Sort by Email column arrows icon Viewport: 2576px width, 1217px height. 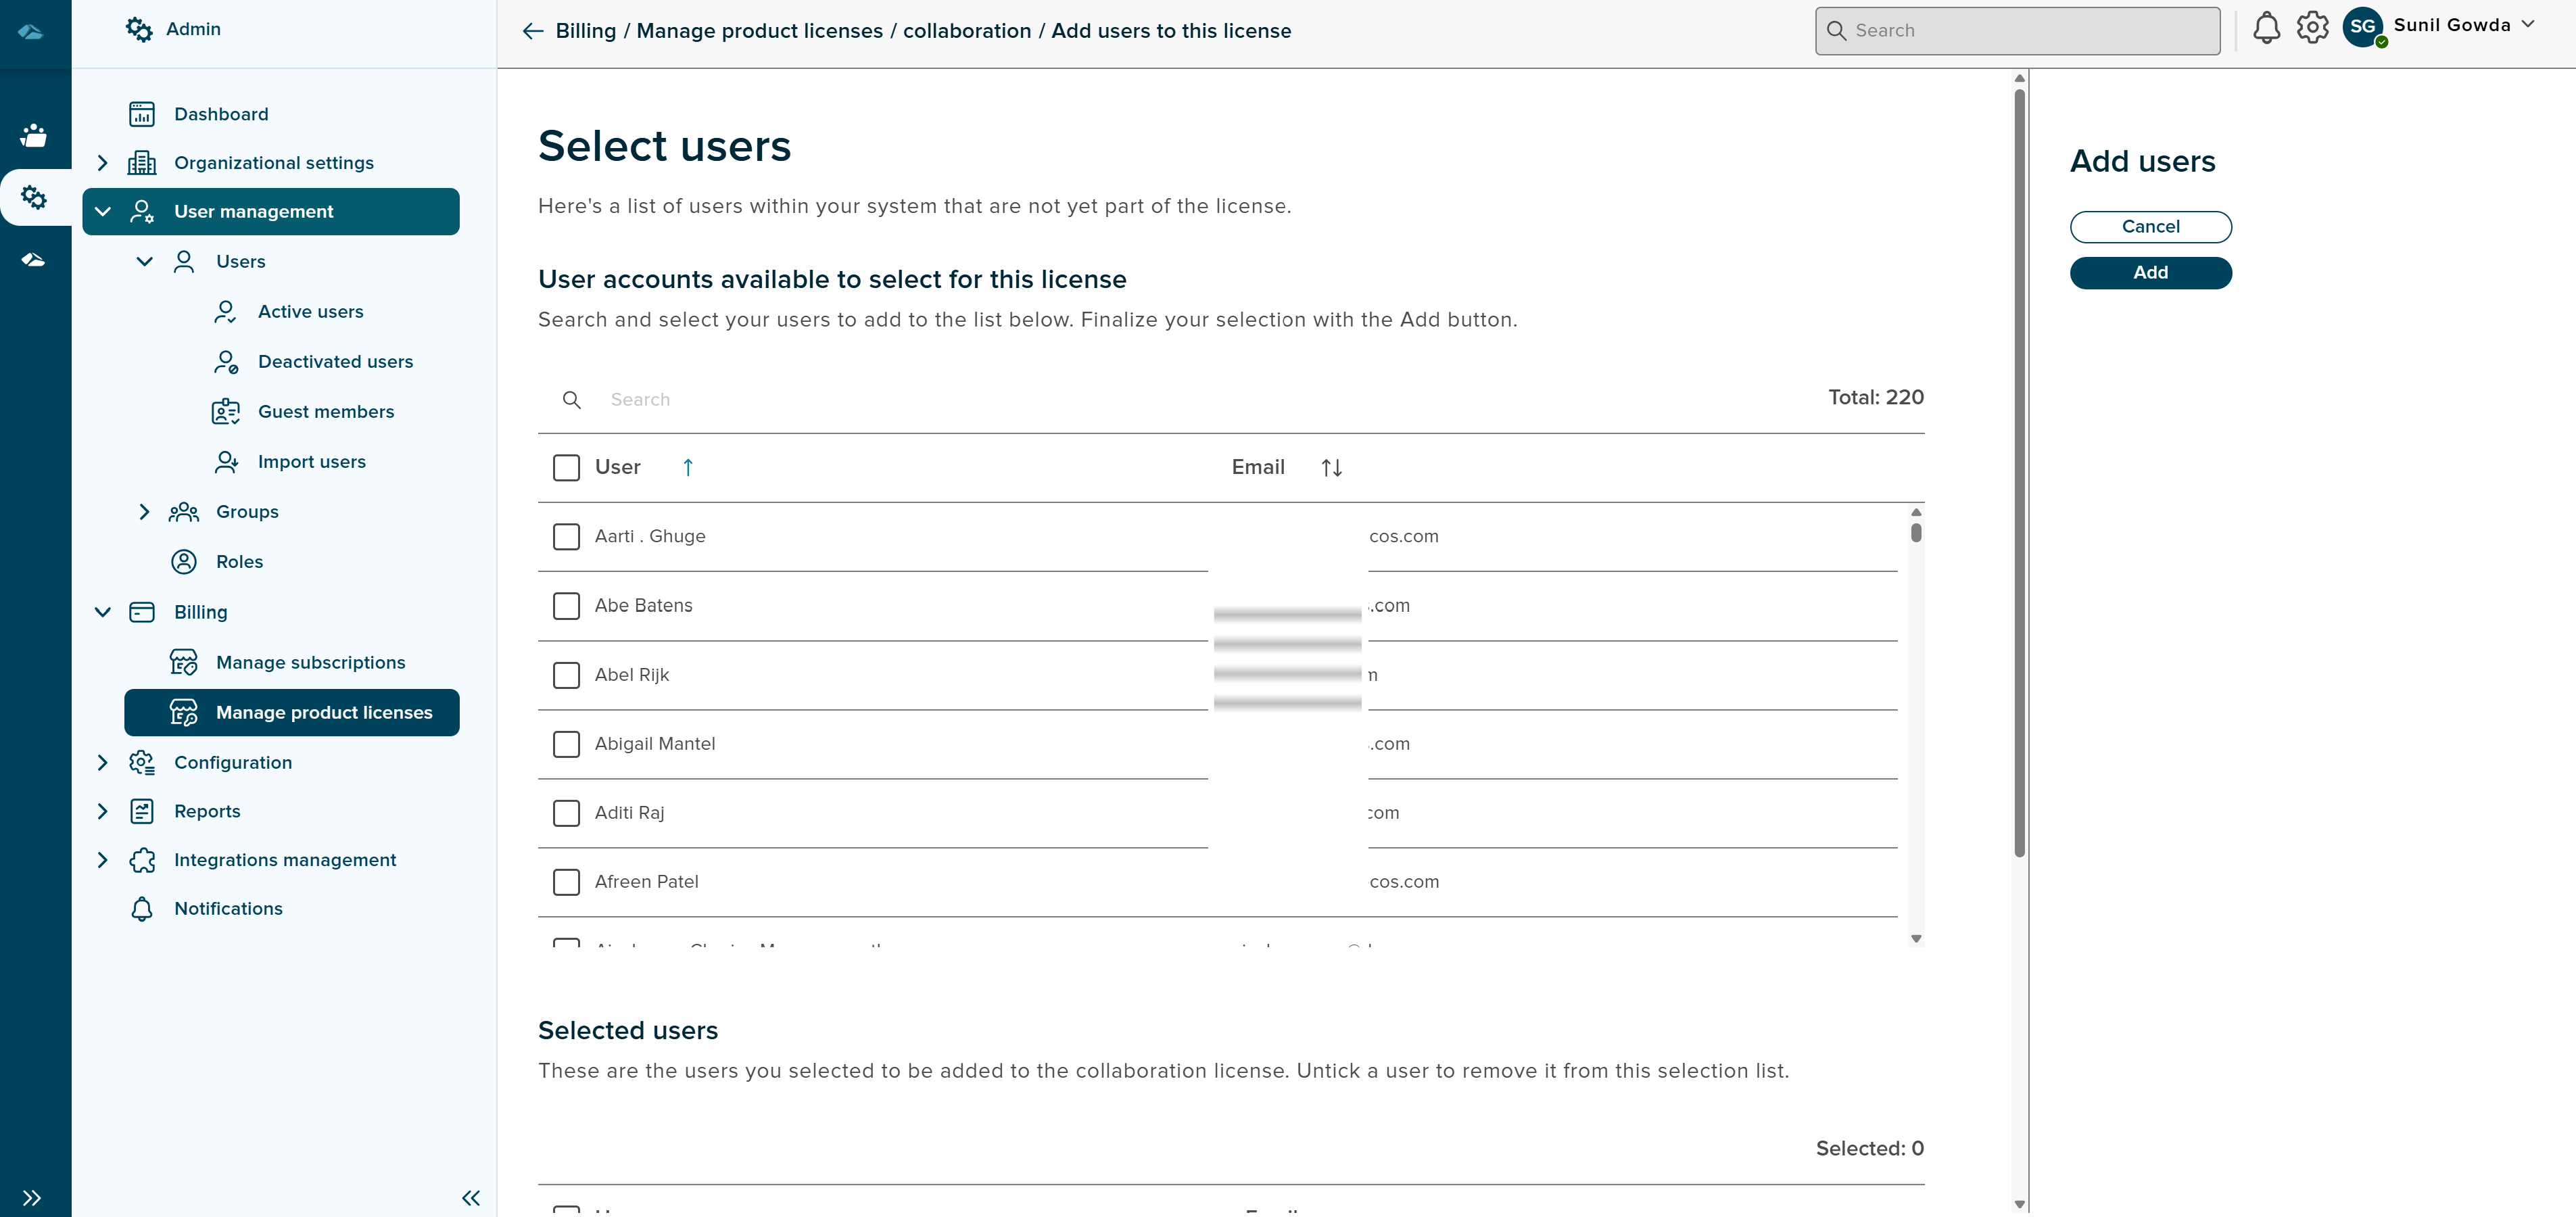pos(1331,467)
